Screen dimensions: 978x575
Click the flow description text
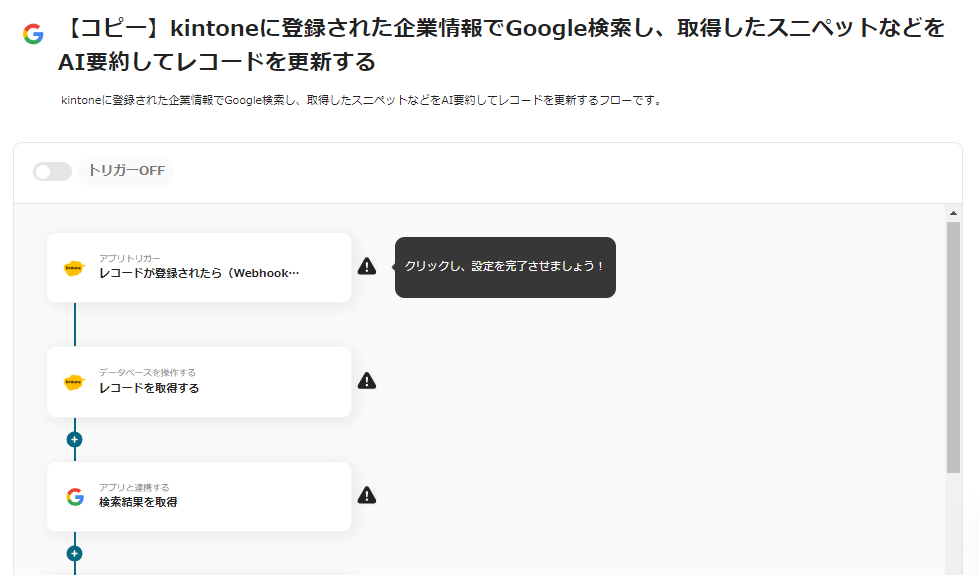361,101
